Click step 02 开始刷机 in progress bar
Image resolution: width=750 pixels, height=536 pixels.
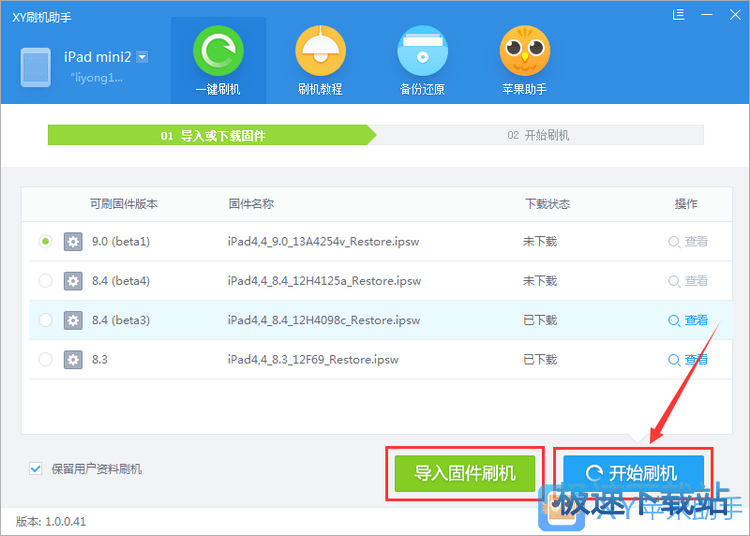tap(538, 135)
